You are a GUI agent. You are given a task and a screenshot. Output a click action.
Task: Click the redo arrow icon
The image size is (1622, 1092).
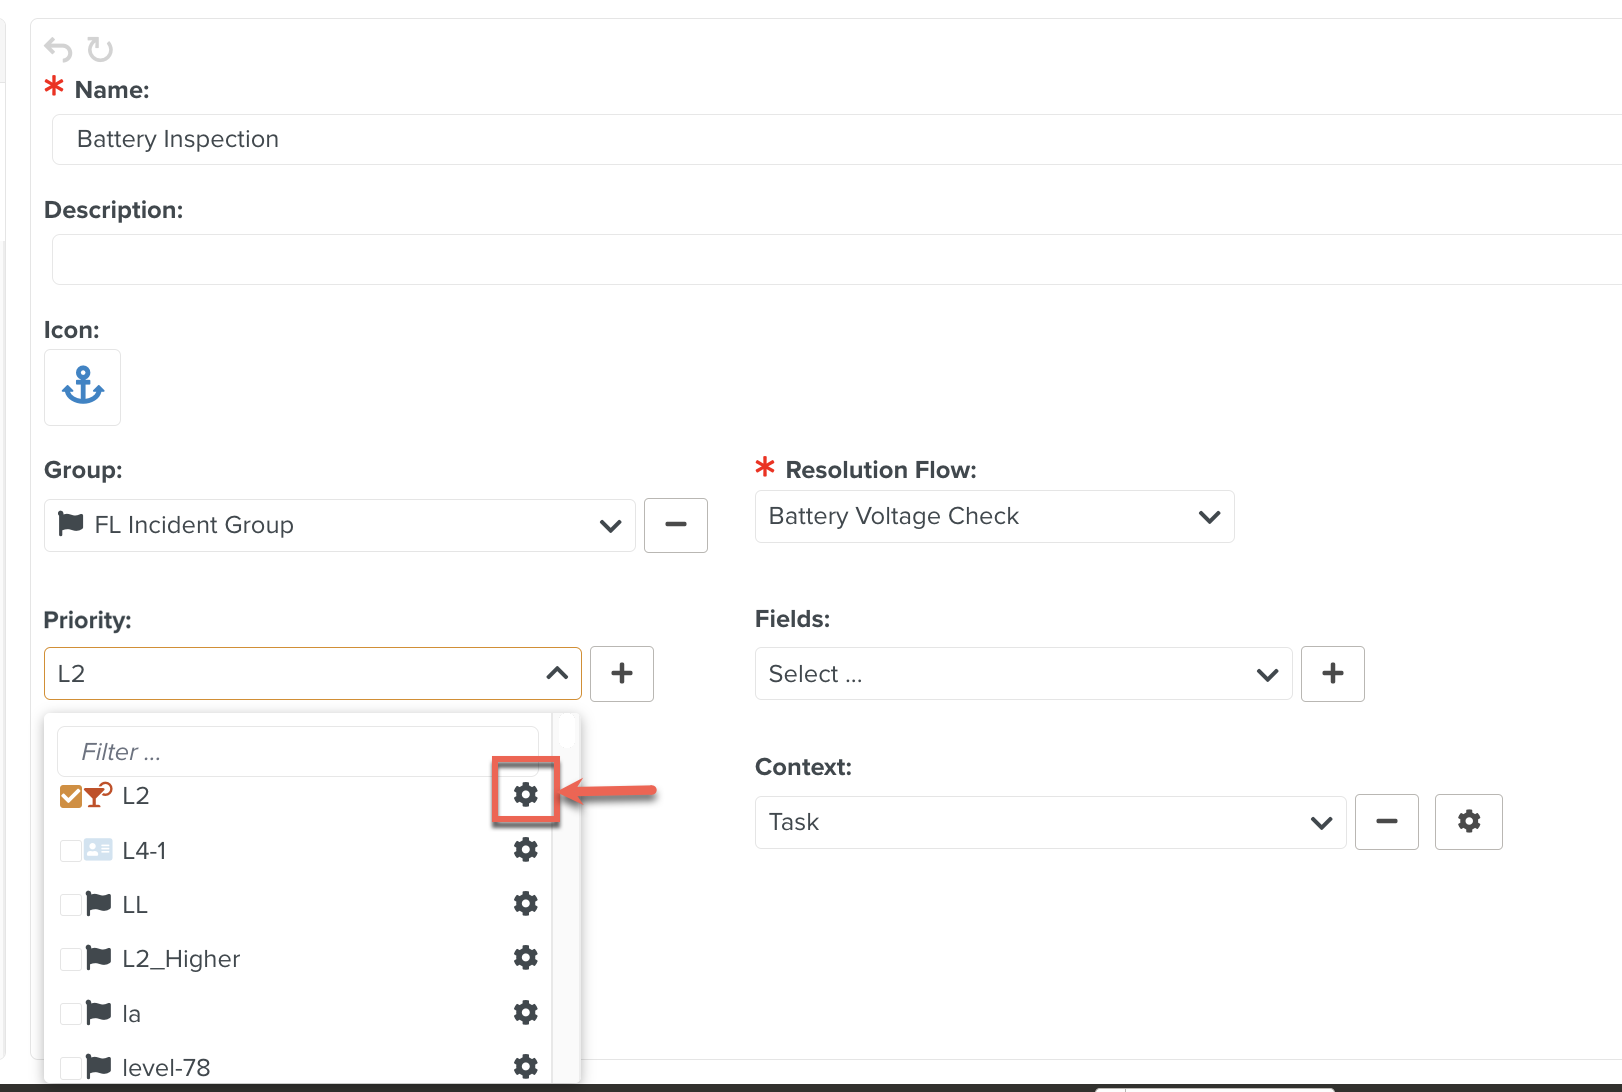(98, 49)
